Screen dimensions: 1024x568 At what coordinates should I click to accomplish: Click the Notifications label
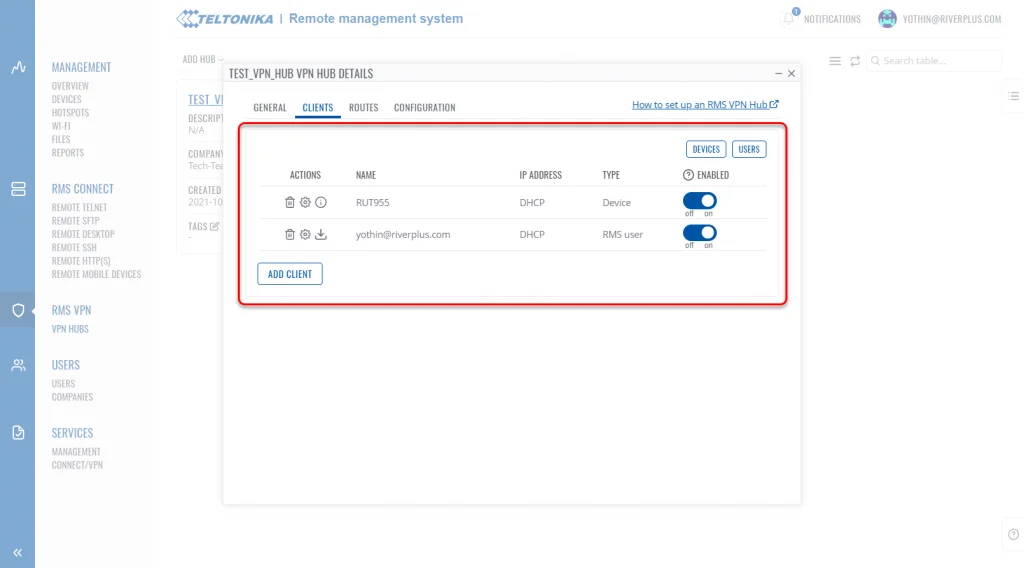tap(832, 19)
